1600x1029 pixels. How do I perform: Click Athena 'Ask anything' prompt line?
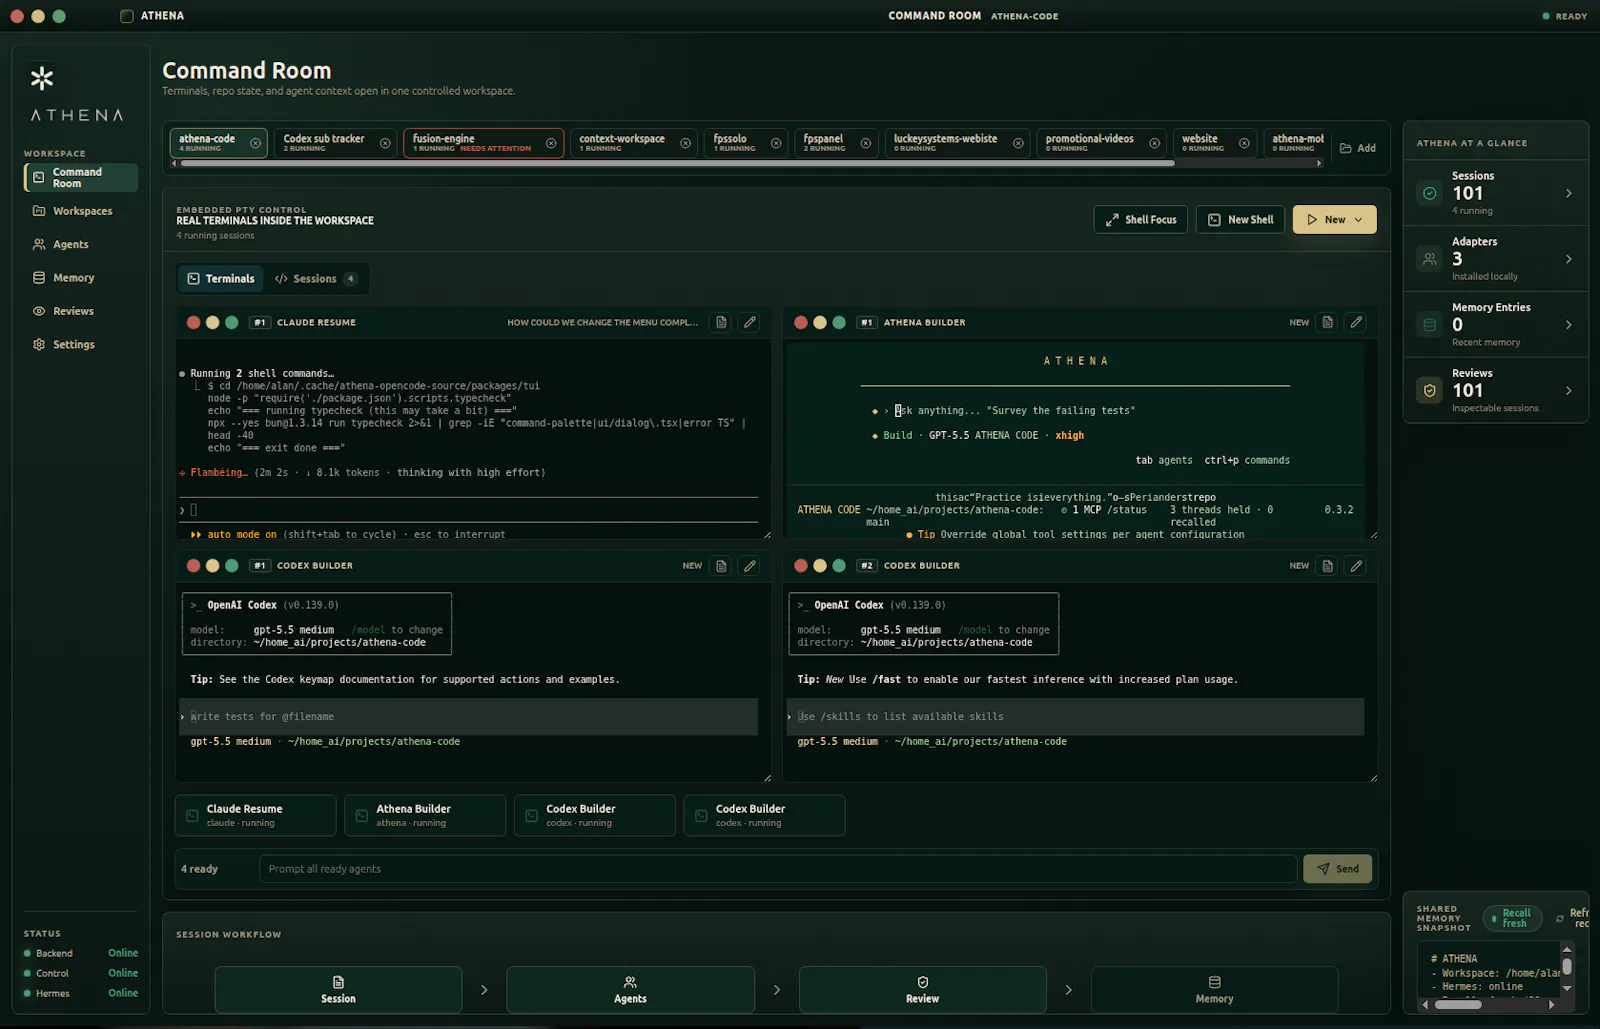coord(1014,411)
